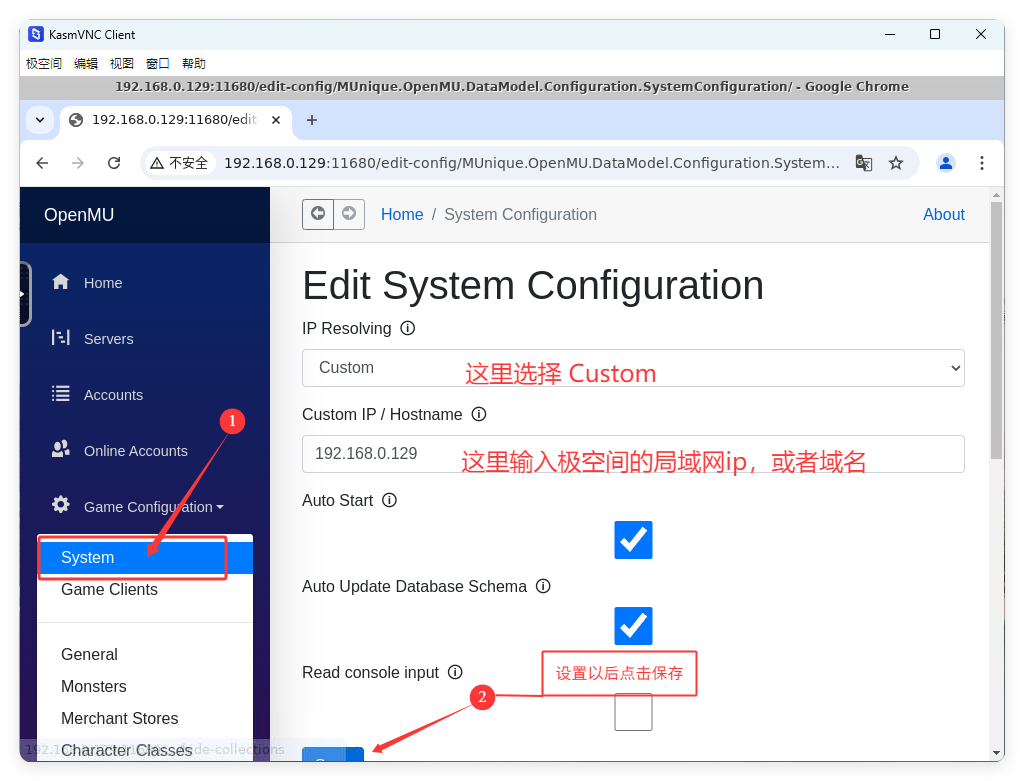Show info for IP Resolving

[x=408, y=328]
